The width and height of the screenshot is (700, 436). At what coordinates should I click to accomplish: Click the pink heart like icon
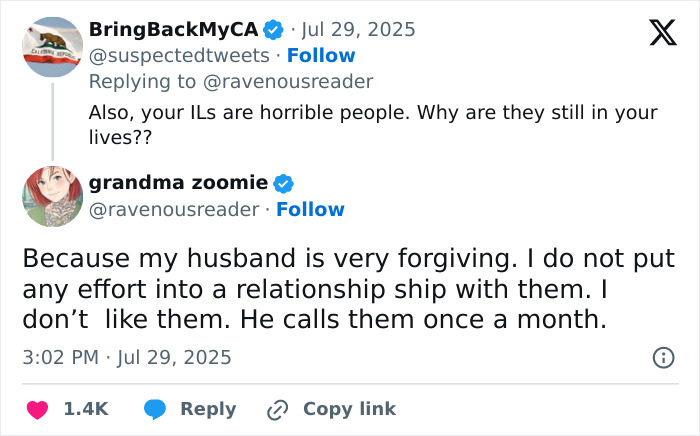pos(37,409)
